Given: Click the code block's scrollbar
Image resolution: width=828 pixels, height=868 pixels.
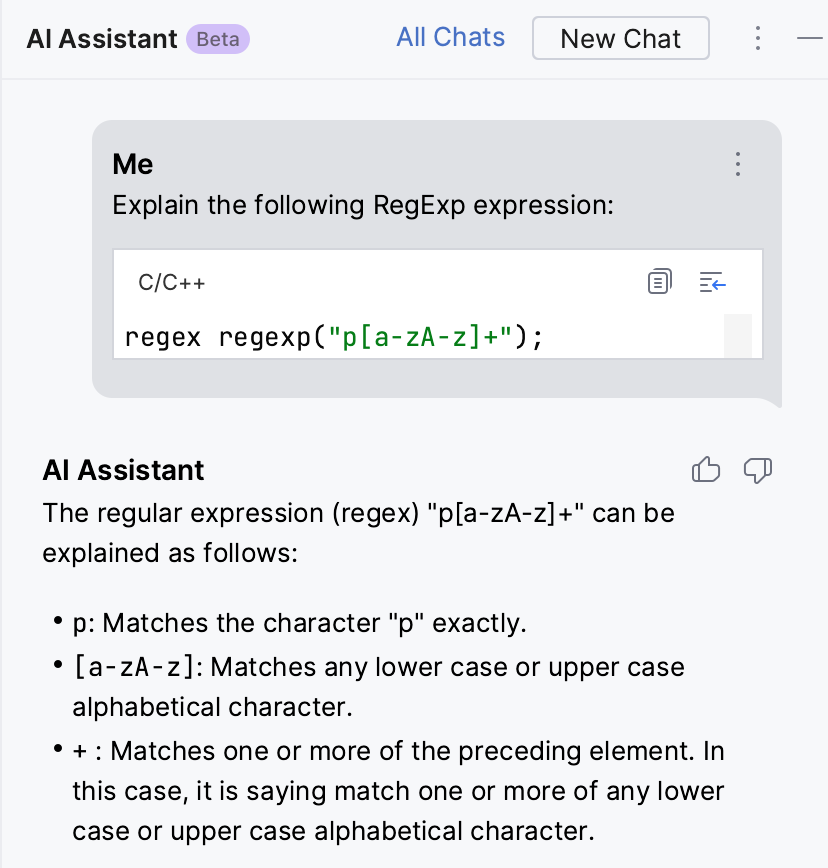Looking at the screenshot, I should (x=739, y=337).
